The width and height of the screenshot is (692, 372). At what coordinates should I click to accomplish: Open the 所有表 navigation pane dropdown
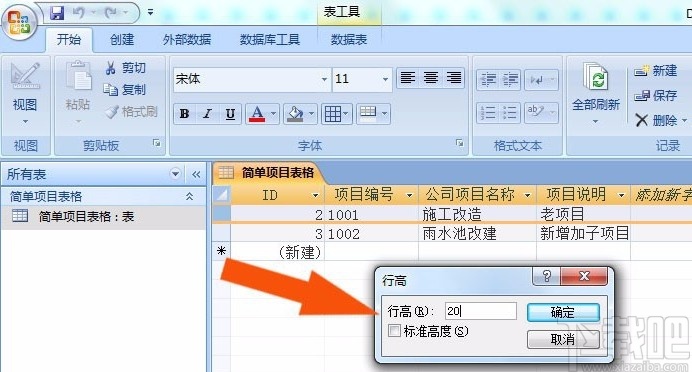coord(175,174)
